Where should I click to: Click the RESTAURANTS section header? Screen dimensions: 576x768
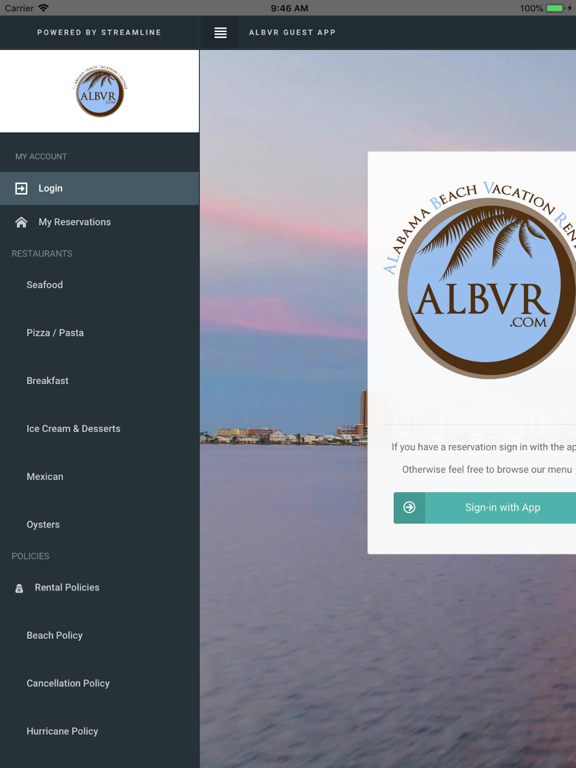[42, 254]
